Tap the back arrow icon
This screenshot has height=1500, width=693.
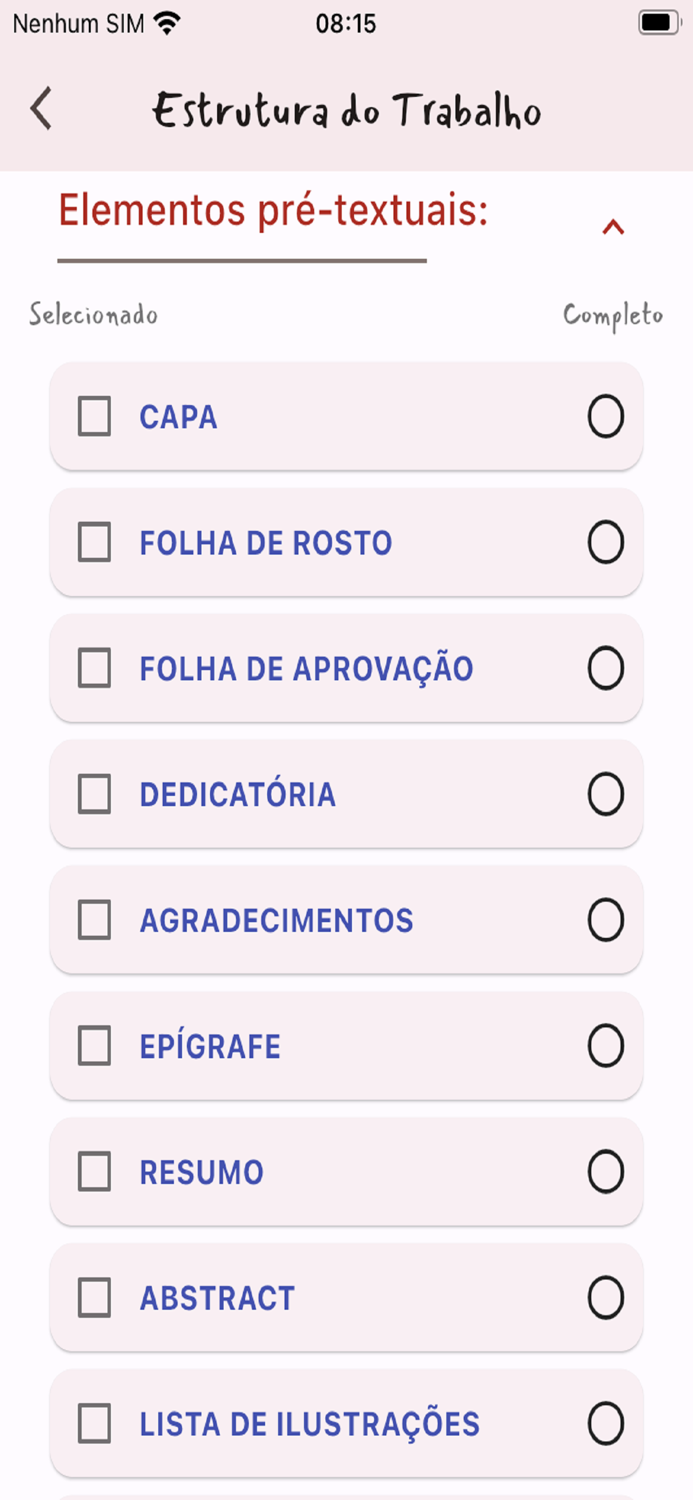tap(40, 110)
